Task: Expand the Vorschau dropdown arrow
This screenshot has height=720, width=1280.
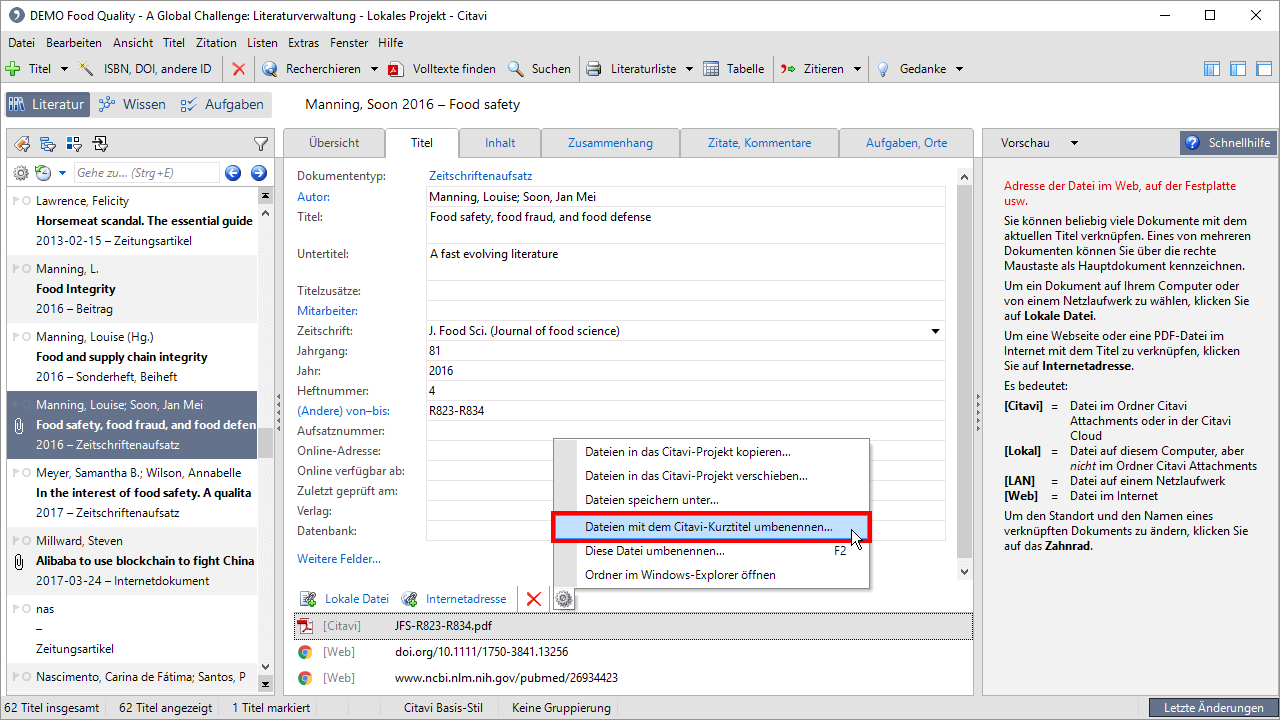Action: (1074, 143)
